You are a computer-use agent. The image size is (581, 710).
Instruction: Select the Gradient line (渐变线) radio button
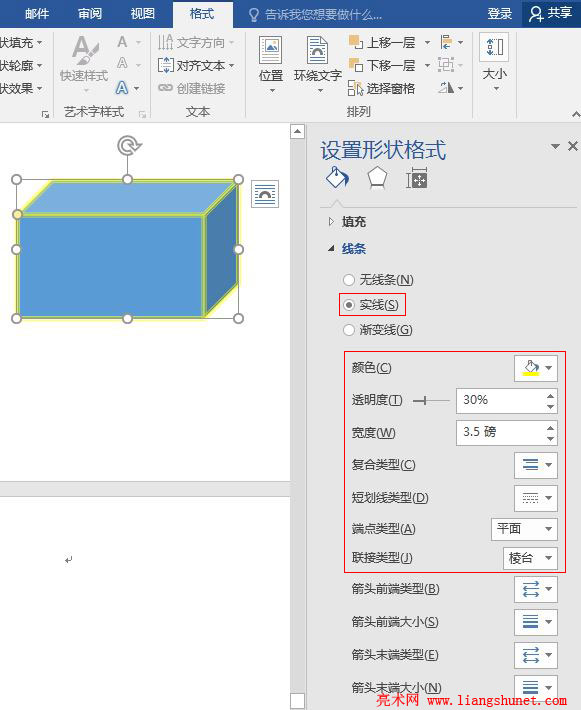[349, 330]
